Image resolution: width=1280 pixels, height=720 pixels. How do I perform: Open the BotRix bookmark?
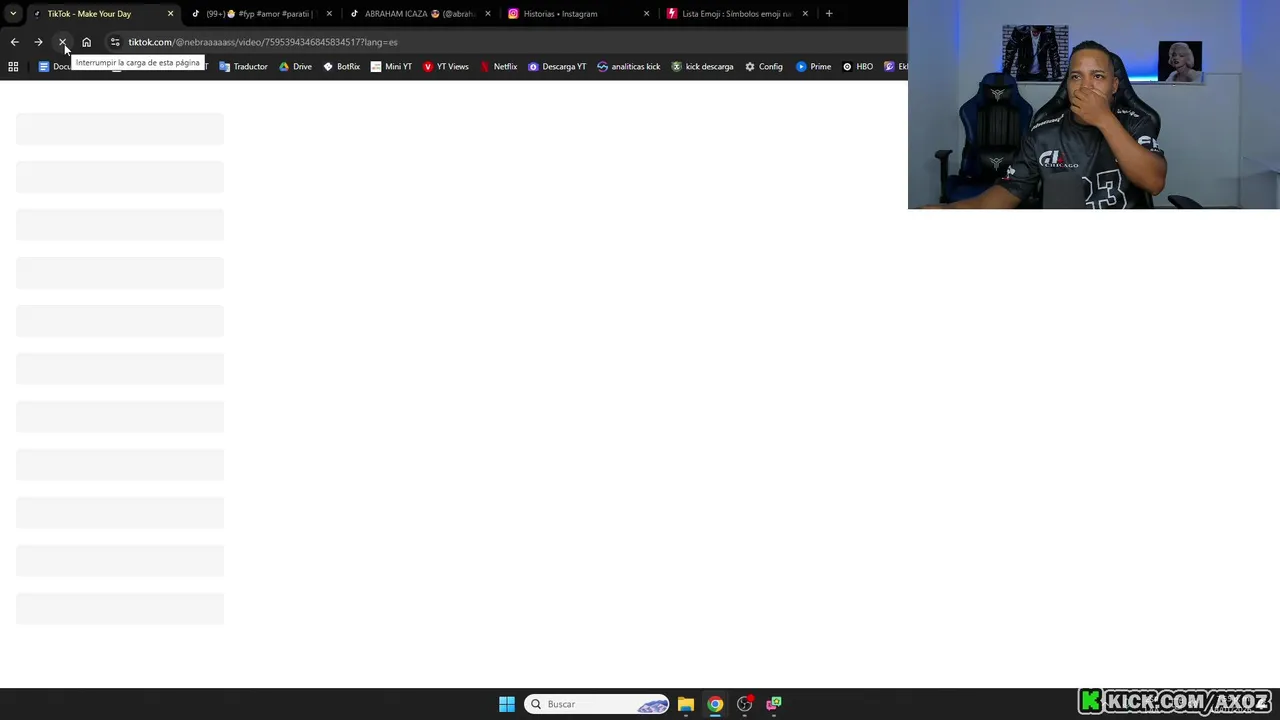[x=341, y=67]
